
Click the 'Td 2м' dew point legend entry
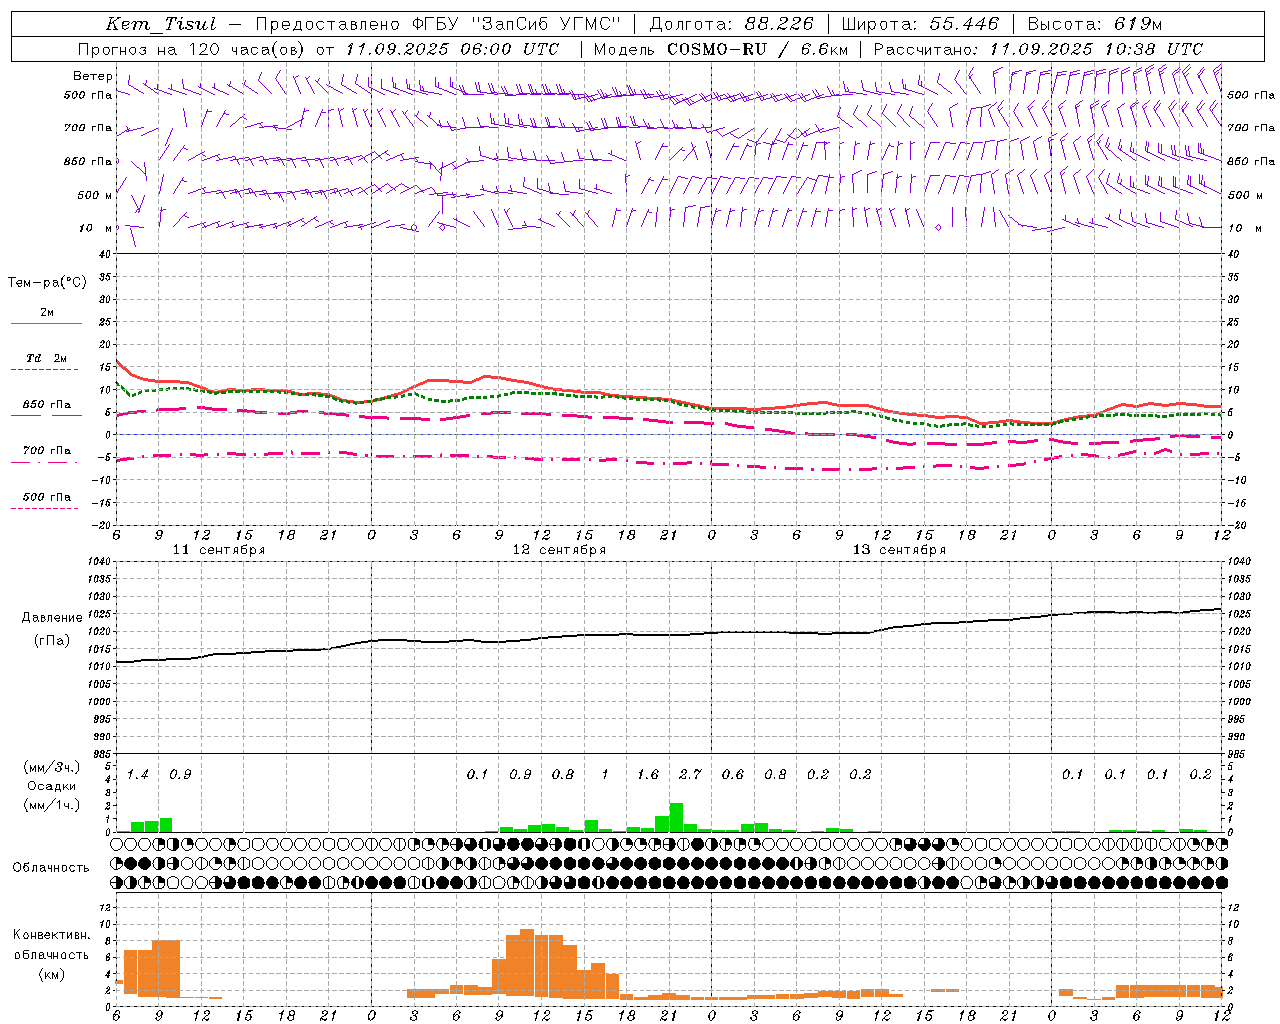pos(46,358)
